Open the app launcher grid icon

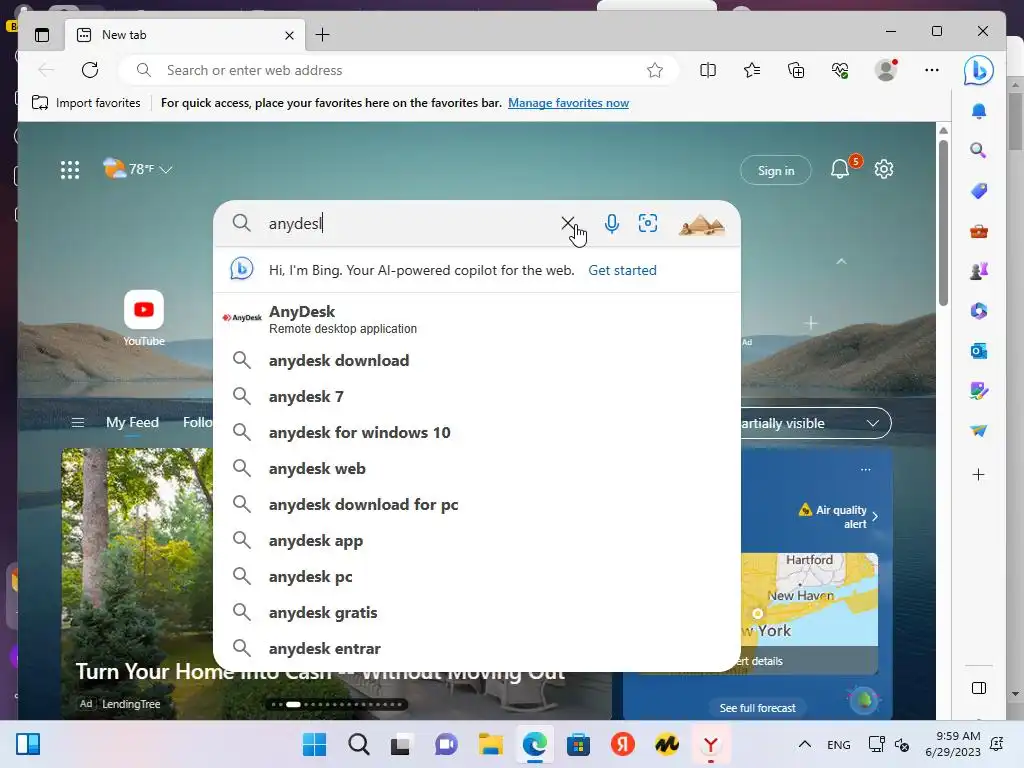[x=70, y=170]
